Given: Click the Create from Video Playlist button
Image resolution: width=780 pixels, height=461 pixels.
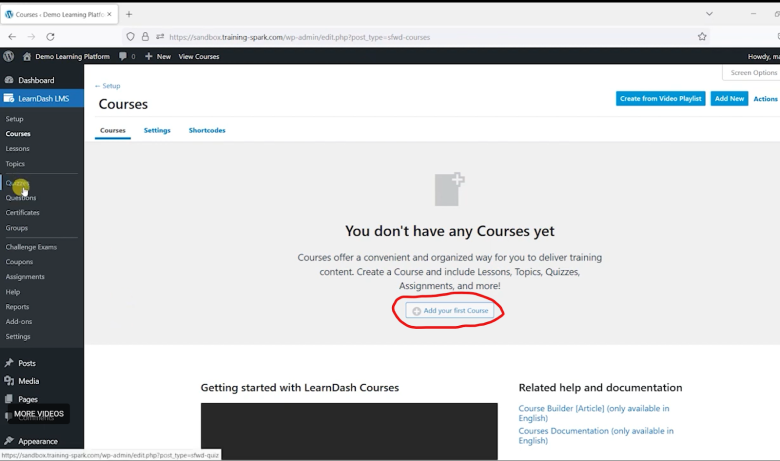Looking at the screenshot, I should point(660,99).
